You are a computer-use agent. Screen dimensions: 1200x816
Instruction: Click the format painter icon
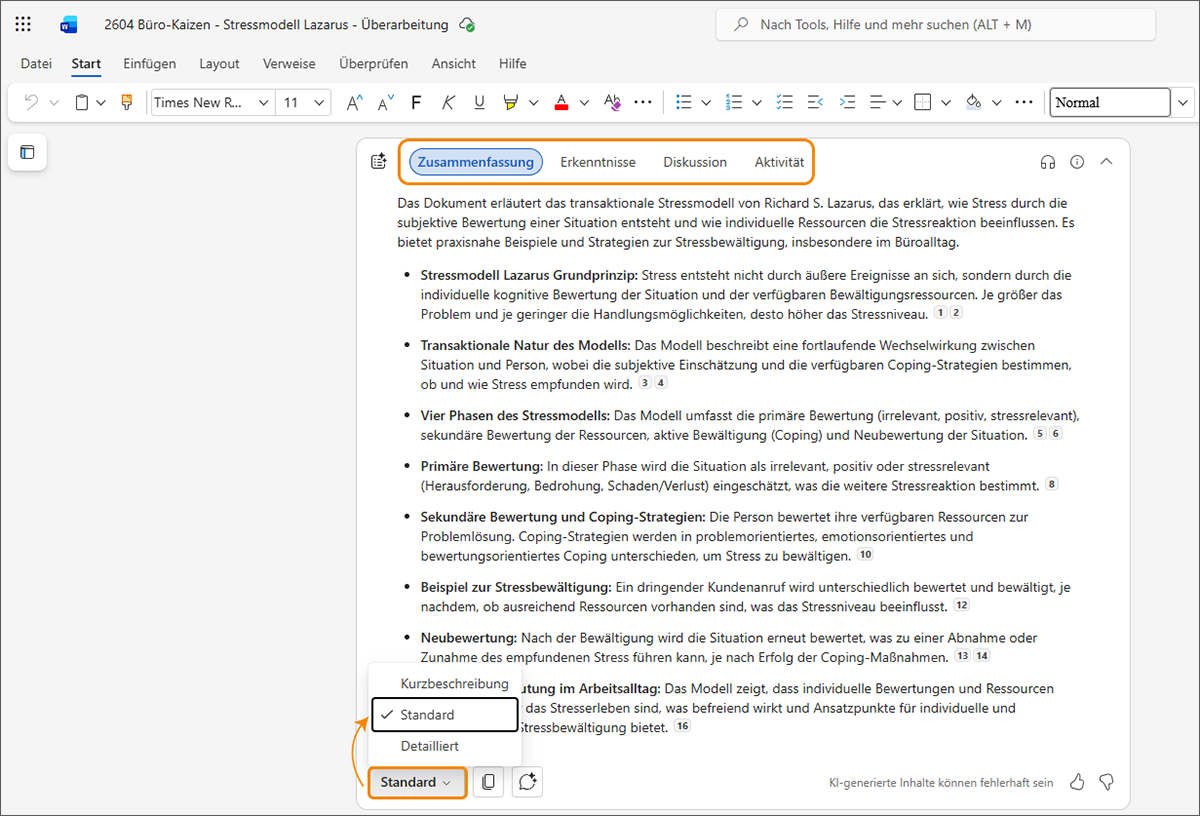point(126,102)
